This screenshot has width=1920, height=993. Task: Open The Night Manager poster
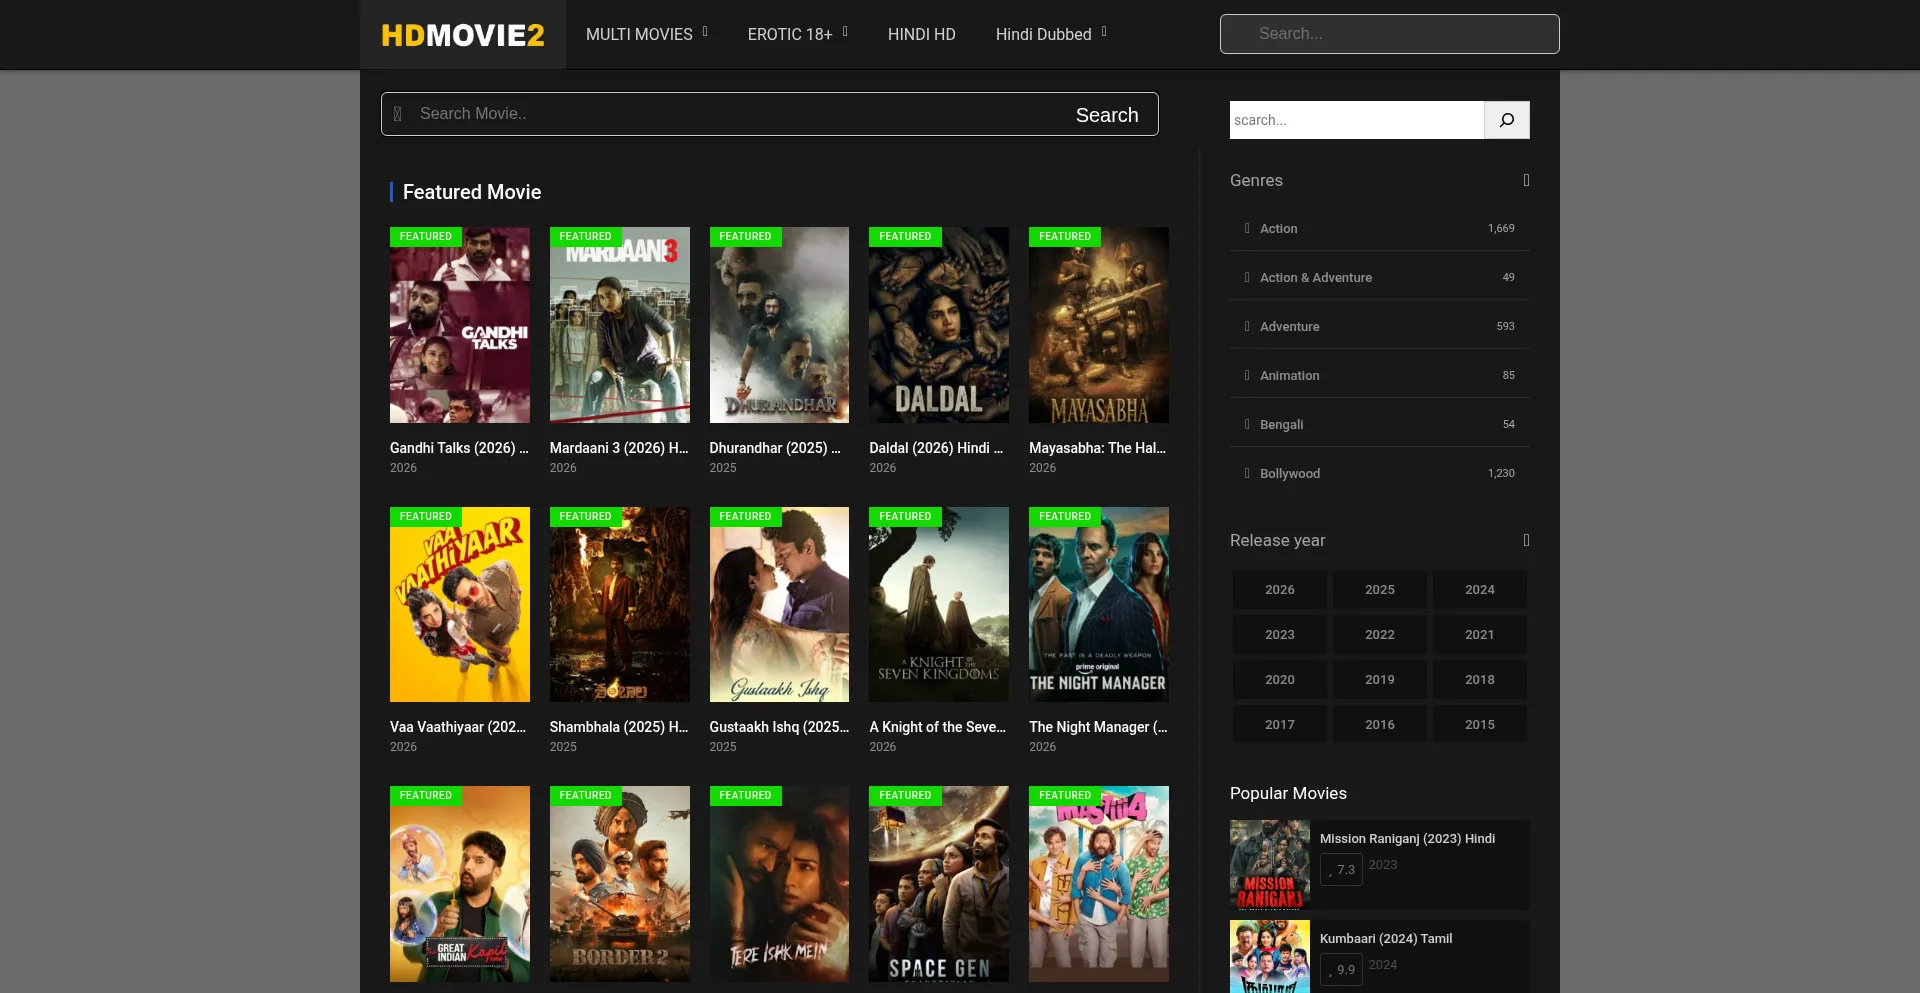(1099, 604)
